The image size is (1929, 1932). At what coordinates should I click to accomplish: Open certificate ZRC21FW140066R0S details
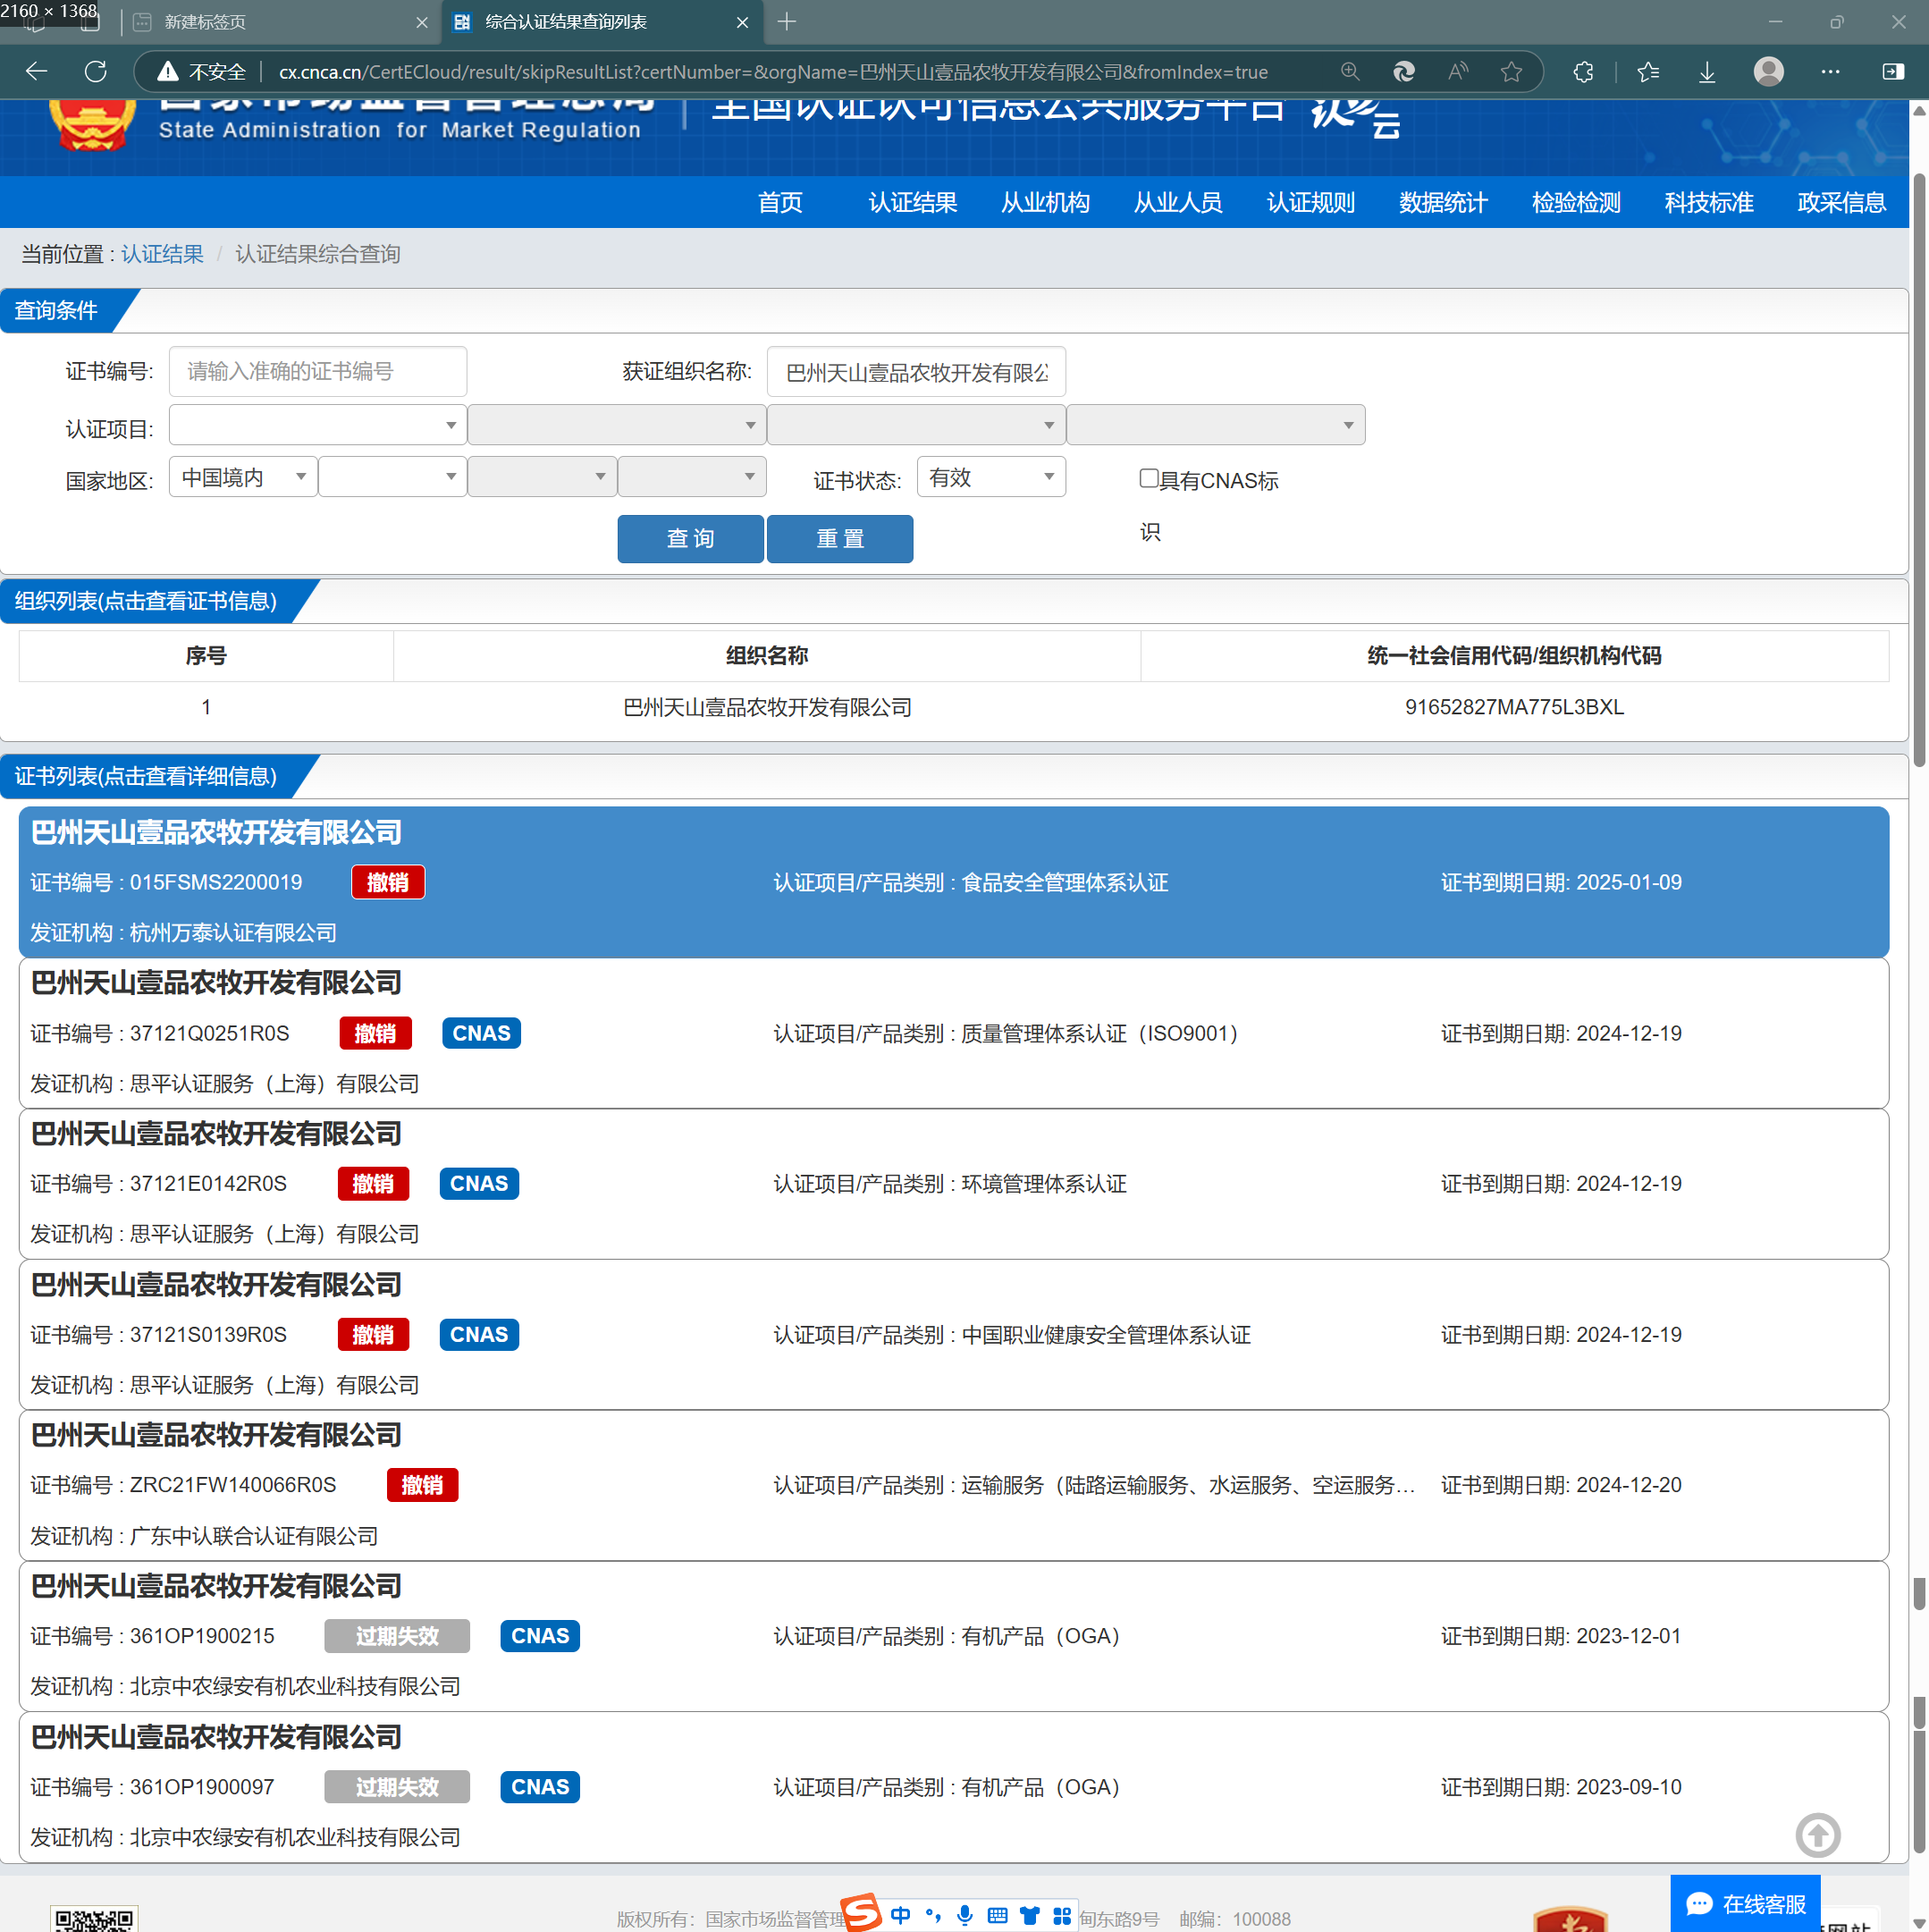(954, 1486)
